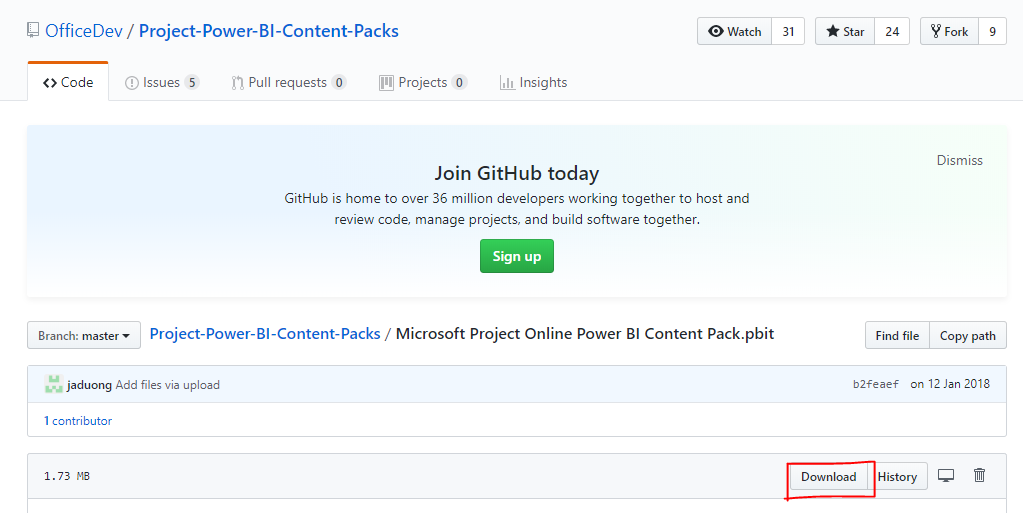Image resolution: width=1023 pixels, height=513 pixels.
Task: Open the watchers count 31
Action: (788, 31)
